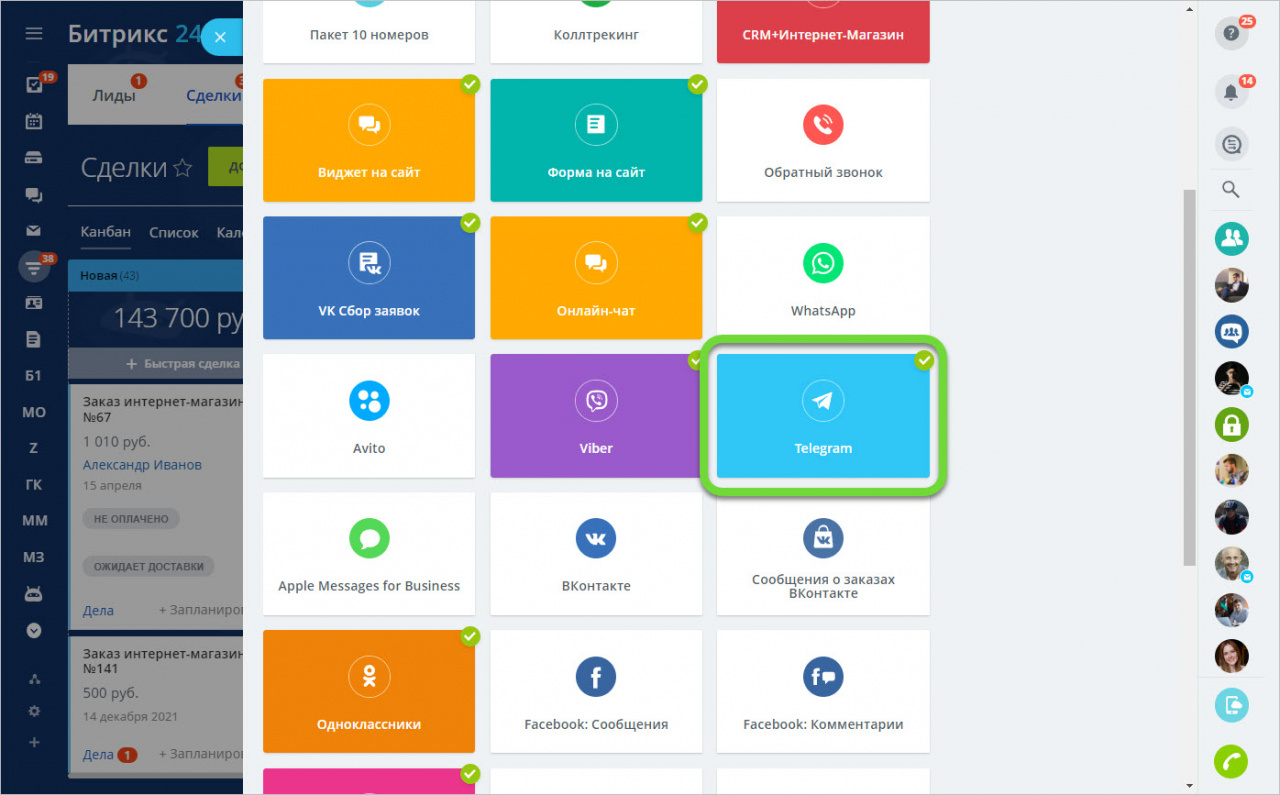Open the document icon in left sidebar
Viewport: 1280px width, 795px height.
point(34,340)
